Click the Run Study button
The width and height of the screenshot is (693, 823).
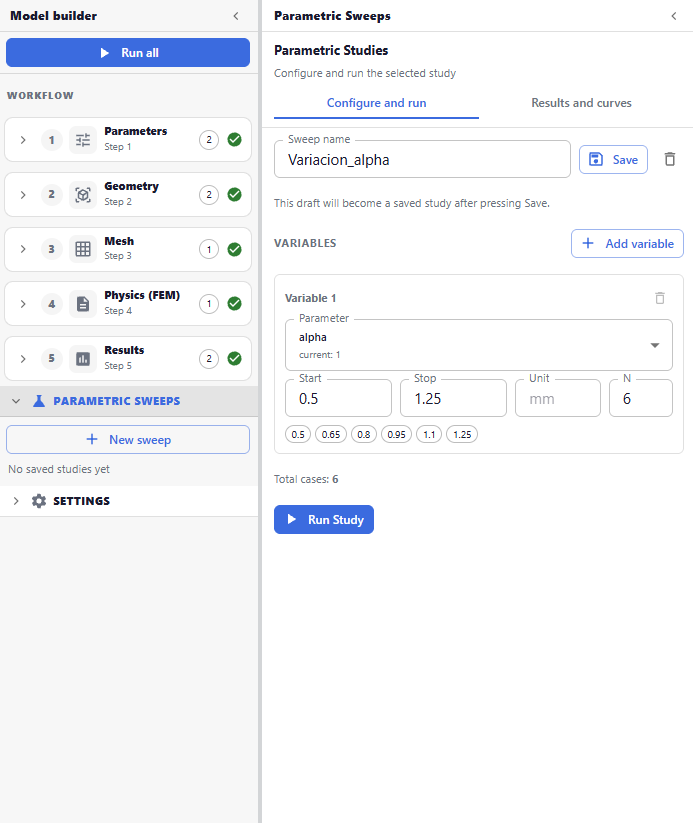[324, 520]
